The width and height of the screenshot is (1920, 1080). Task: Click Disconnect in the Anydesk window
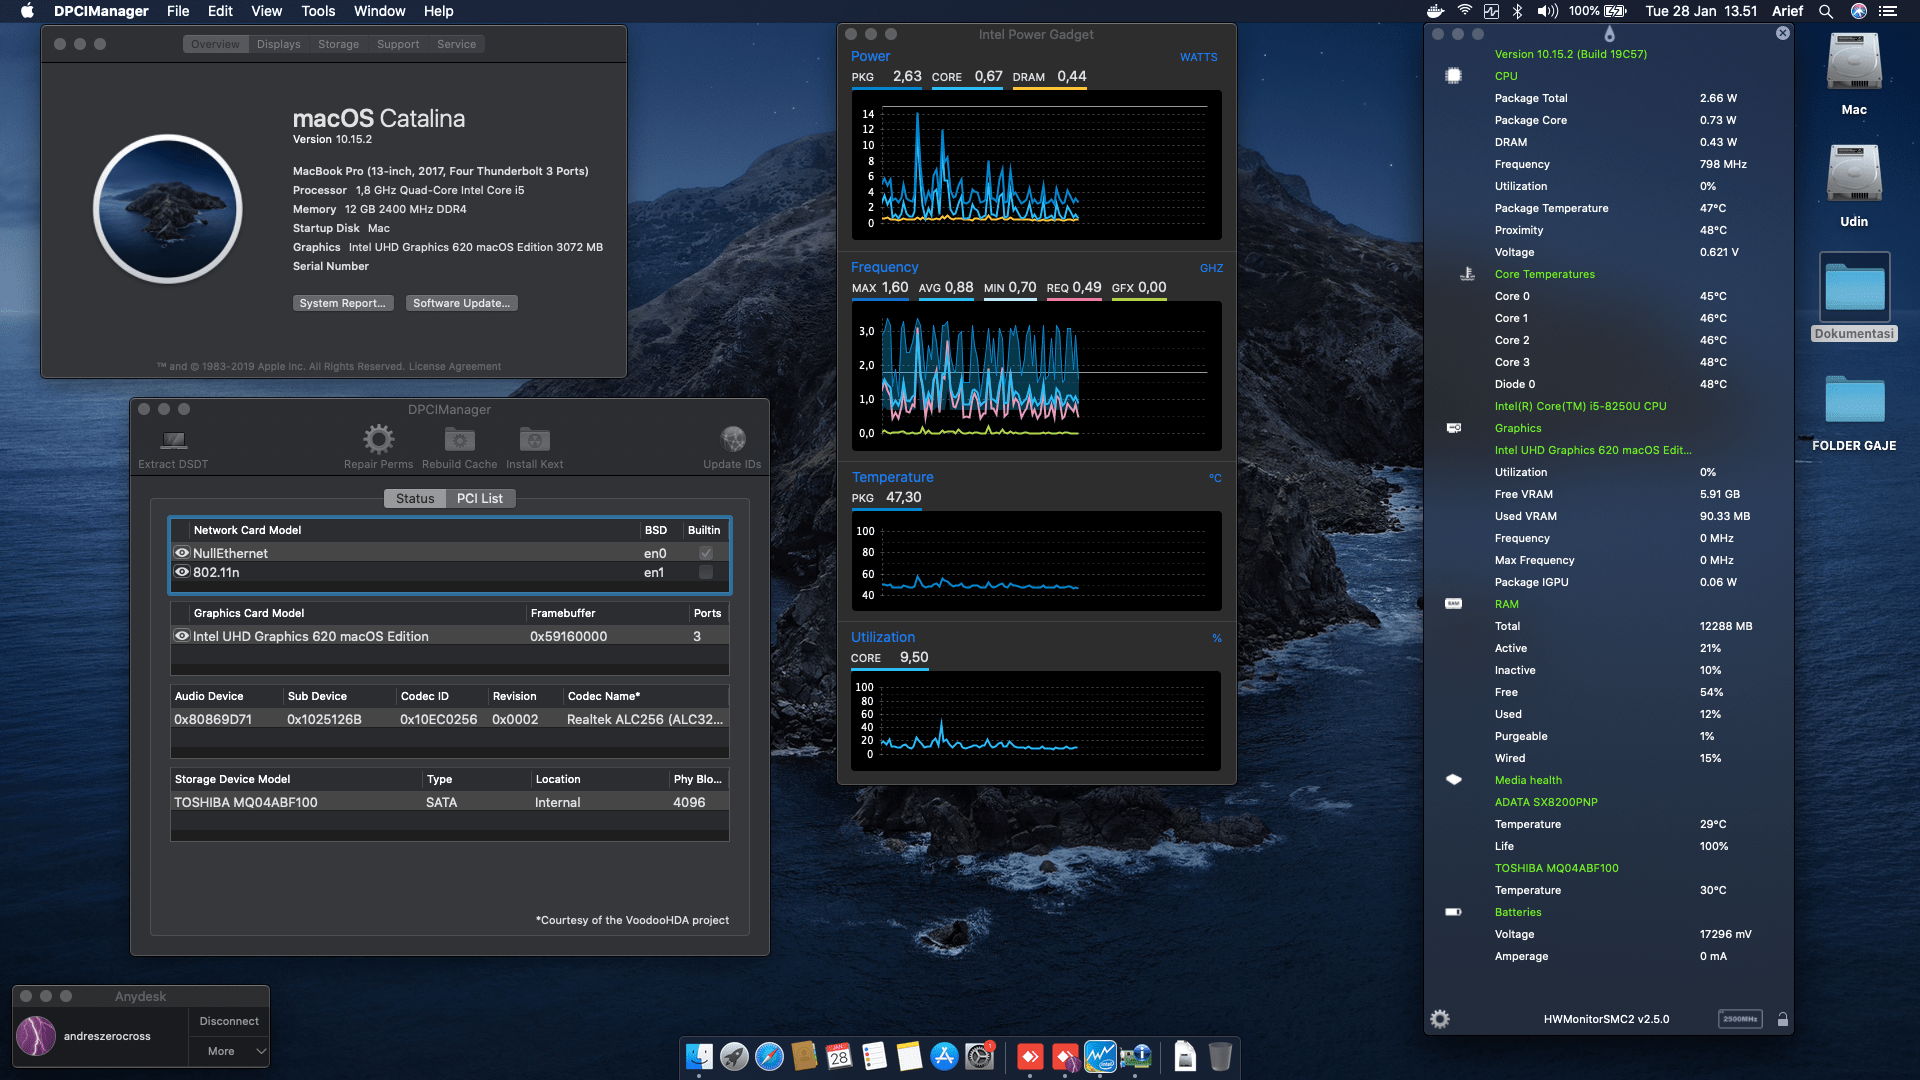(229, 1021)
